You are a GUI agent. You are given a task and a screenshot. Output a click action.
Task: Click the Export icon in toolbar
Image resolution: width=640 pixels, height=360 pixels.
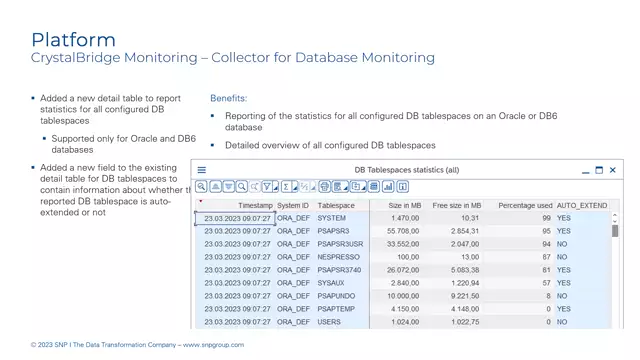[x=356, y=187]
